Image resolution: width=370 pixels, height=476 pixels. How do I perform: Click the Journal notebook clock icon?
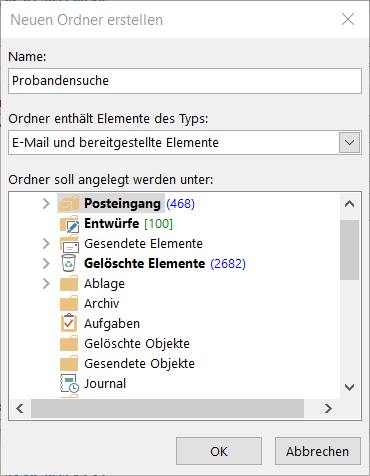tap(69, 383)
